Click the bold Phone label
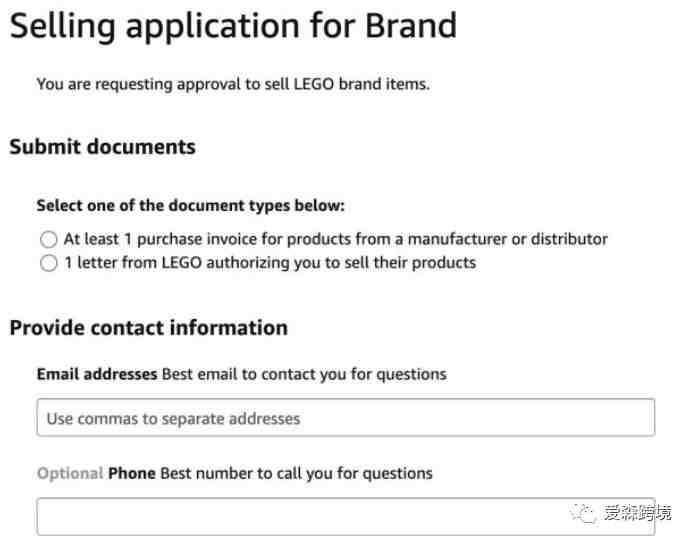This screenshot has height=544, width=694. (131, 473)
